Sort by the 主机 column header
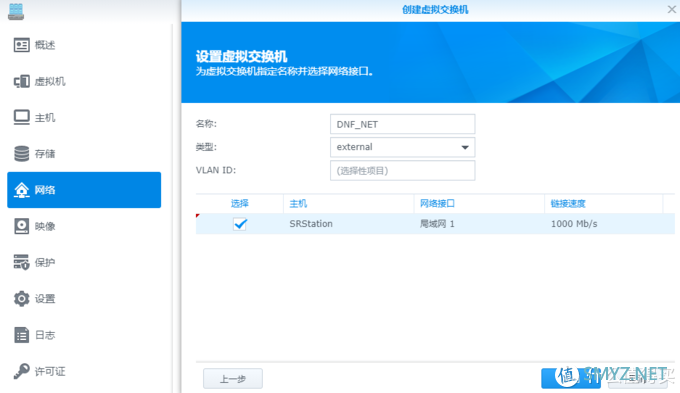Viewport: 680px width, 393px height. (349, 203)
